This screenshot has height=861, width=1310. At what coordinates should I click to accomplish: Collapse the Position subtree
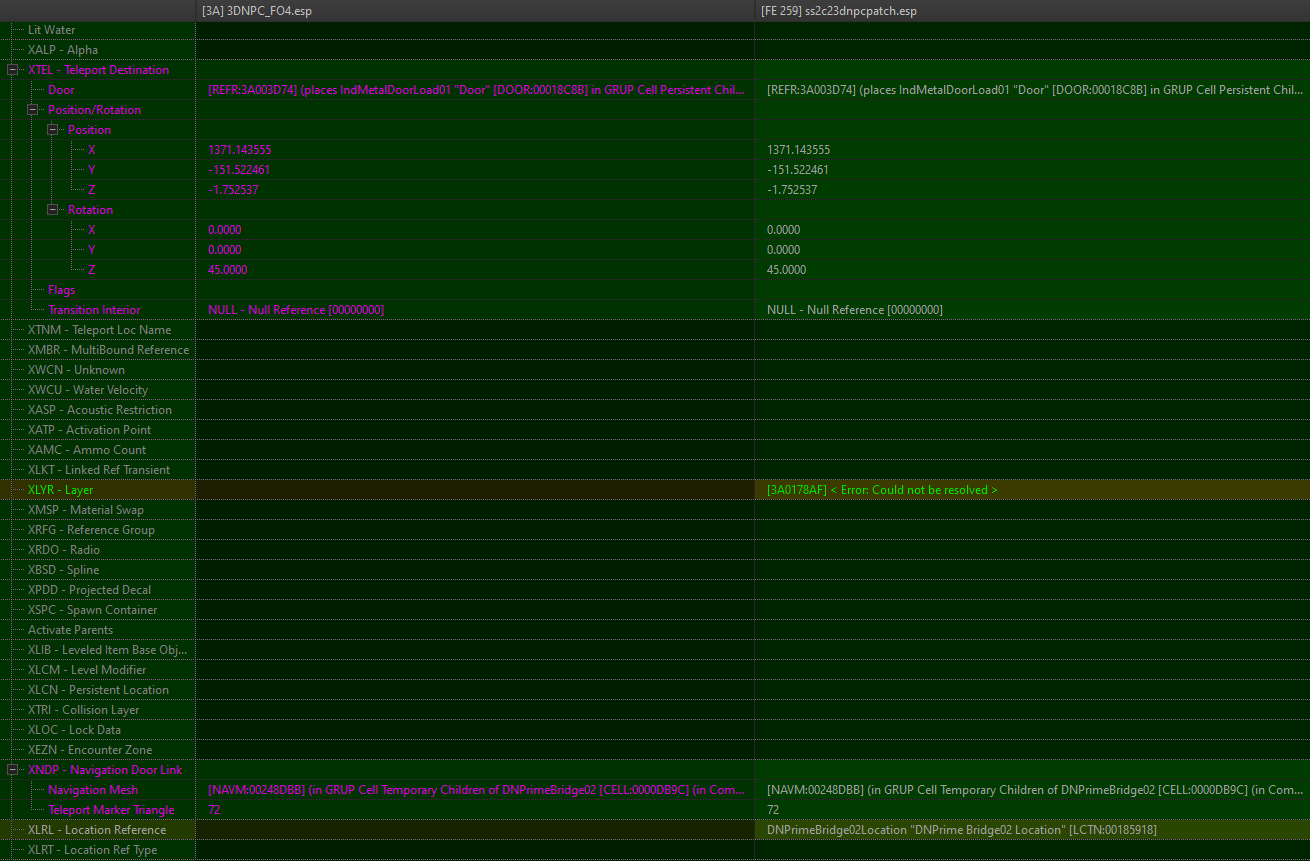coord(53,130)
